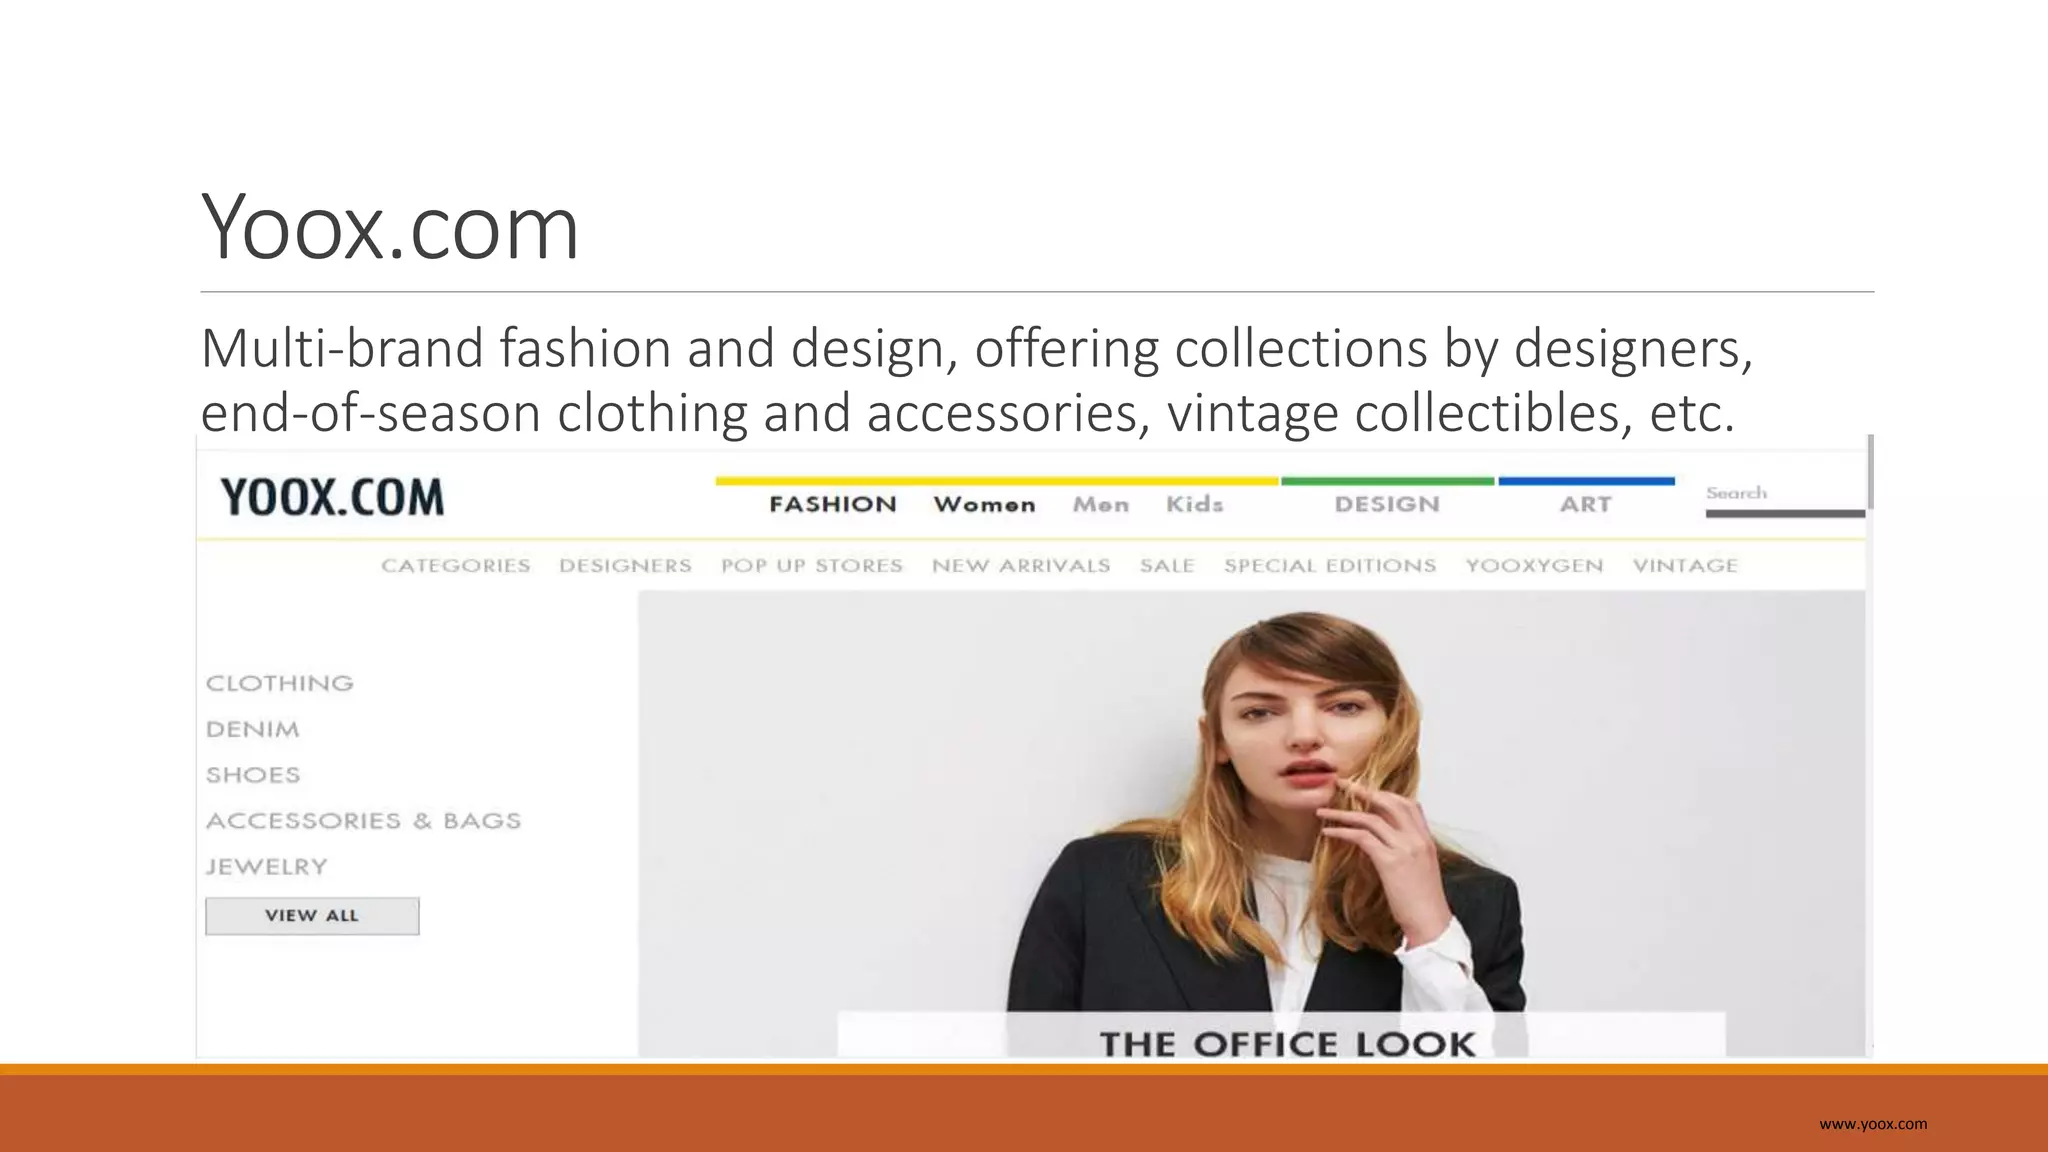Open NEW ARRIVALS menu item
This screenshot has width=2048, height=1152.
tap(1021, 566)
